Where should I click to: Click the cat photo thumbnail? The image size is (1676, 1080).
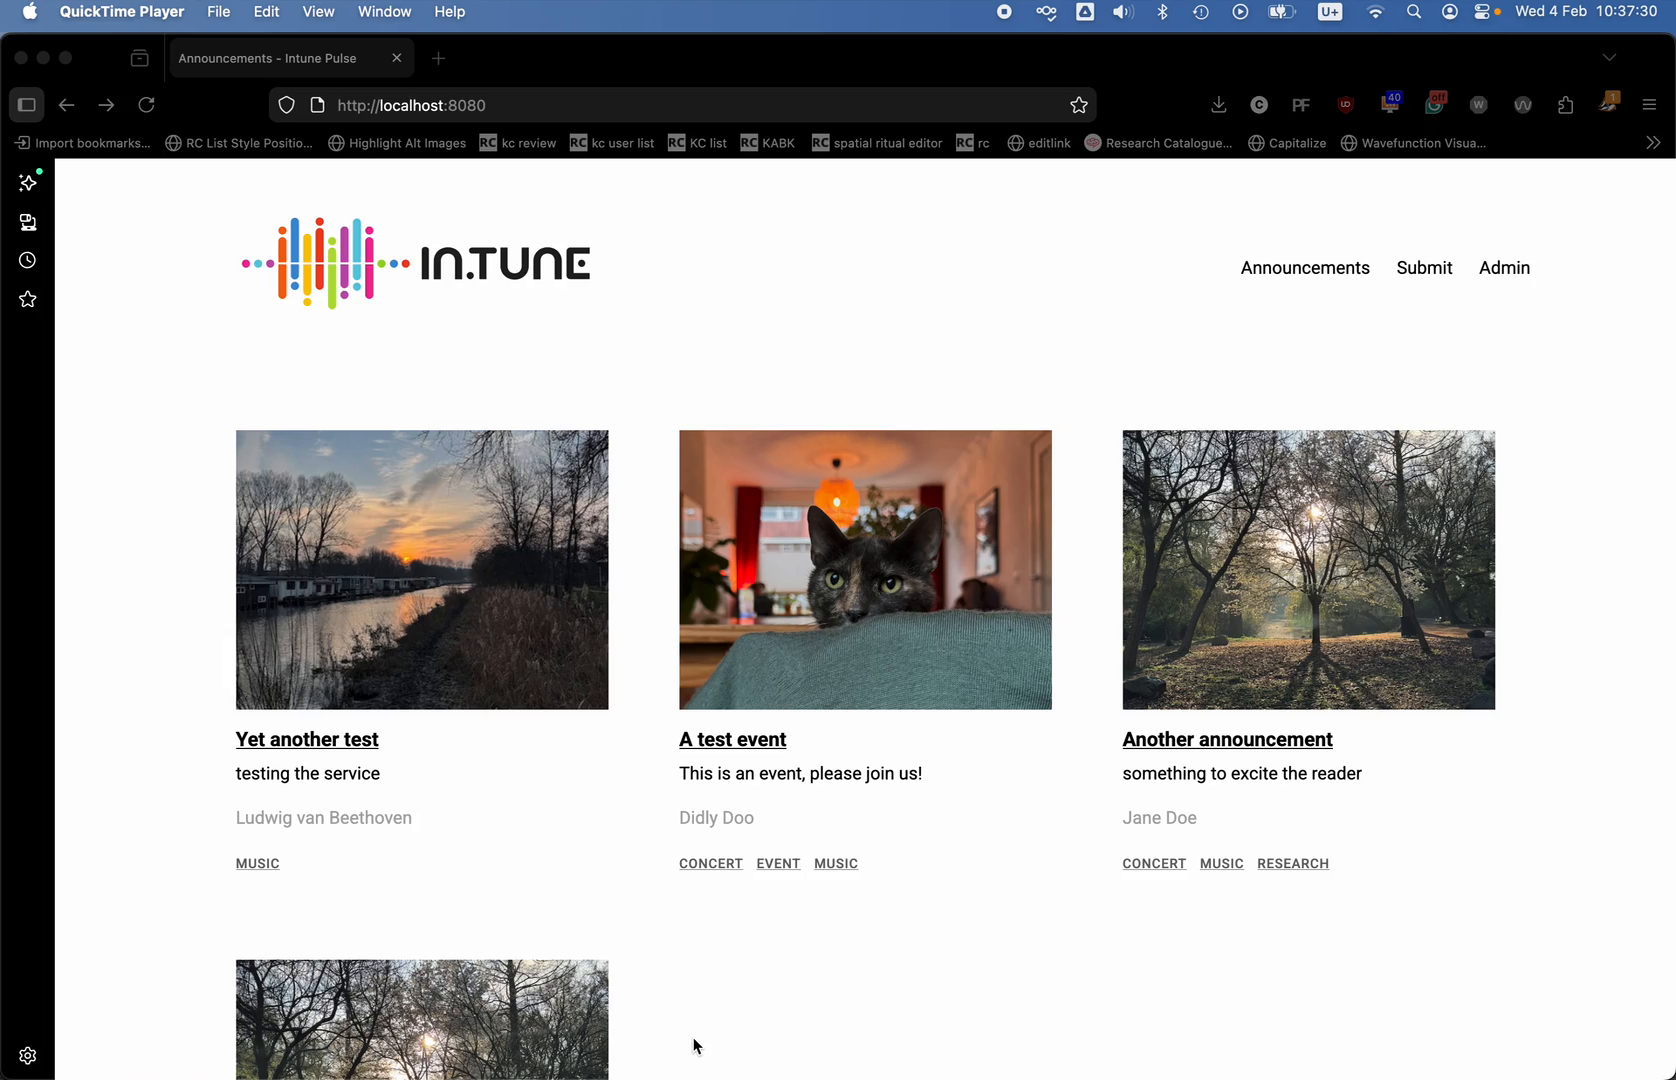(x=865, y=570)
